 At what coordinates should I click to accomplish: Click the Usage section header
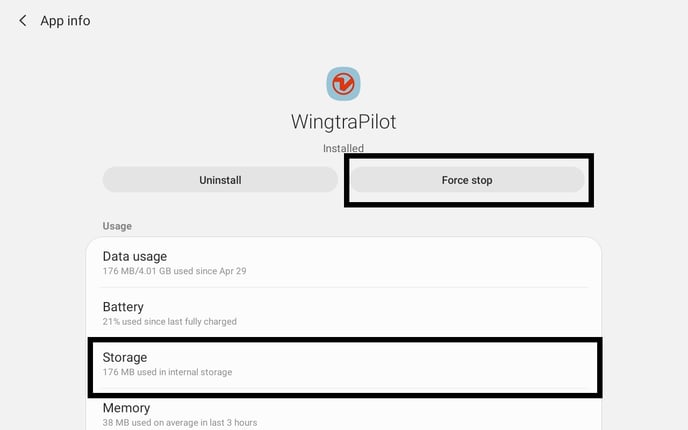(117, 227)
